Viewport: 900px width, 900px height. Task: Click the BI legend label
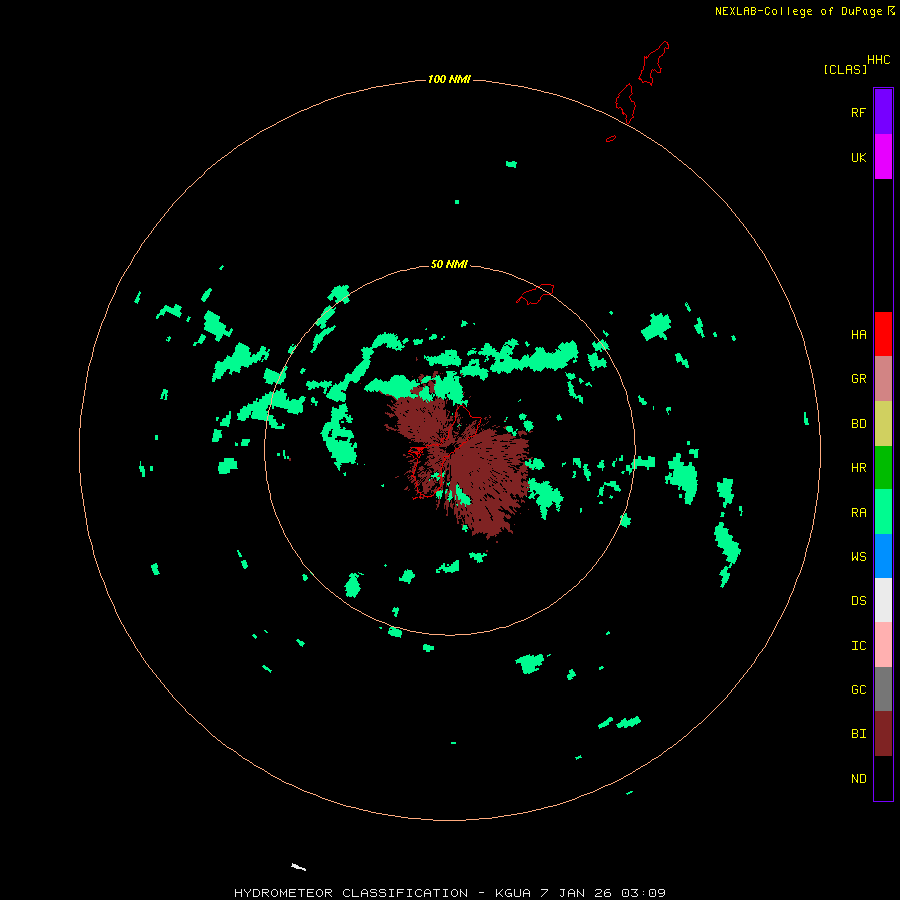click(x=858, y=734)
